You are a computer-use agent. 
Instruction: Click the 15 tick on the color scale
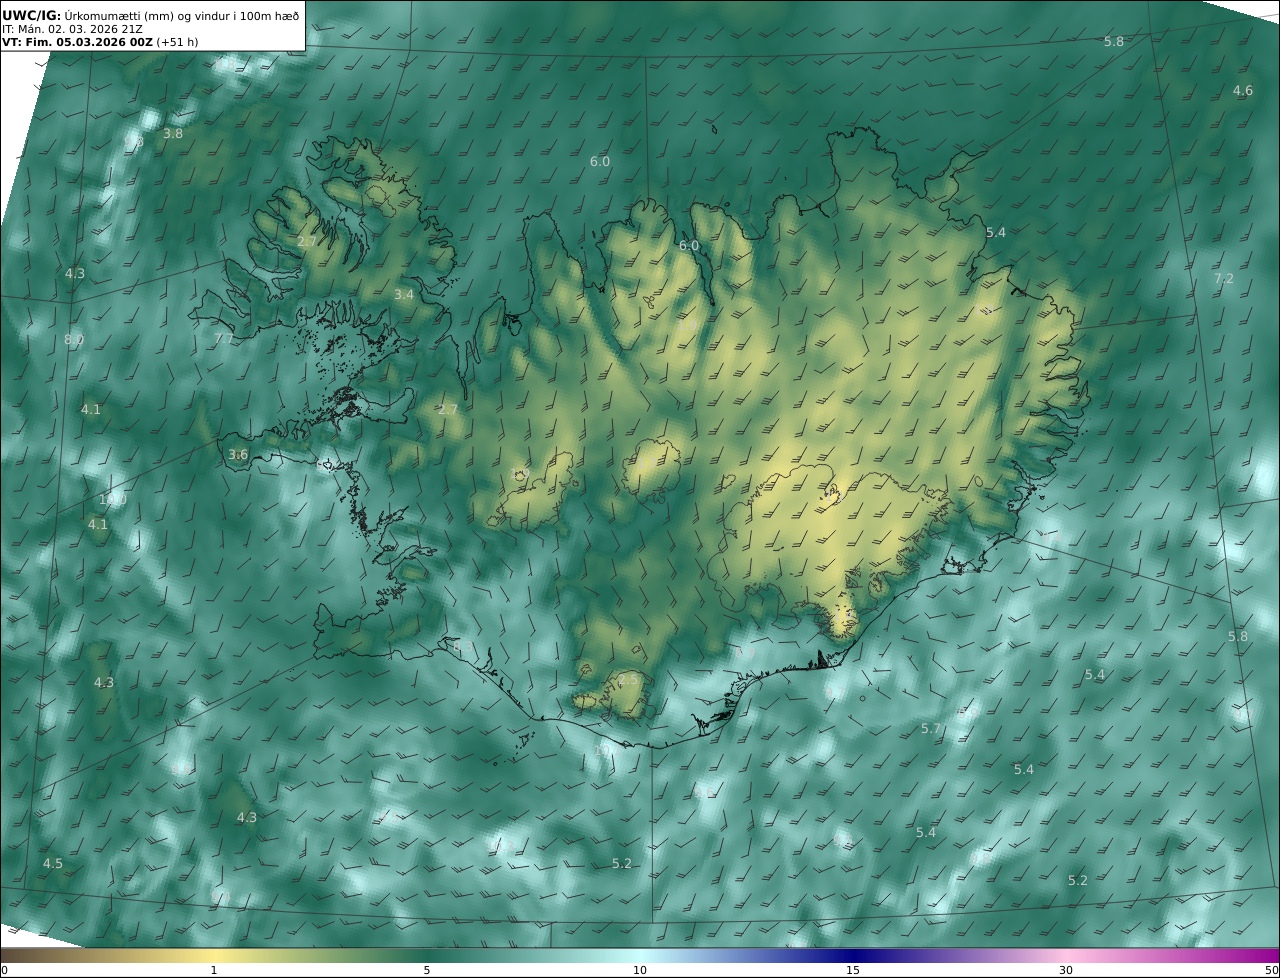tap(853, 971)
